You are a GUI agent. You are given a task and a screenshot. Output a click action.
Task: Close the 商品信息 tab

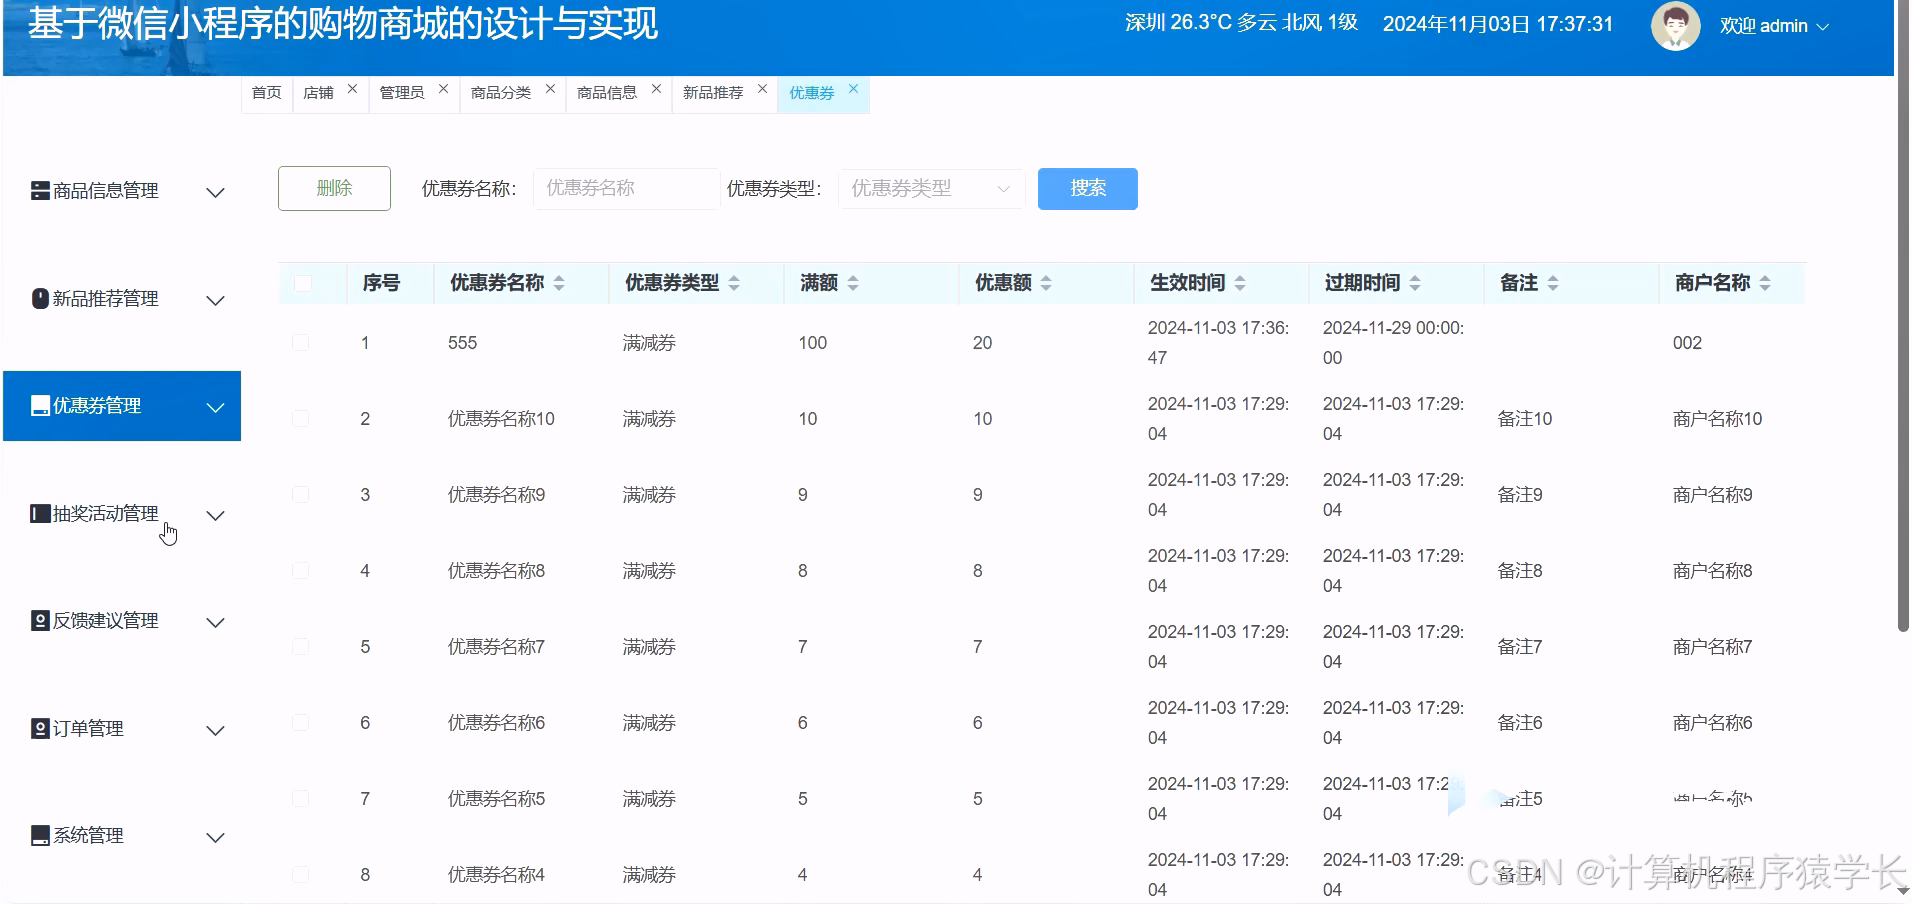point(656,89)
